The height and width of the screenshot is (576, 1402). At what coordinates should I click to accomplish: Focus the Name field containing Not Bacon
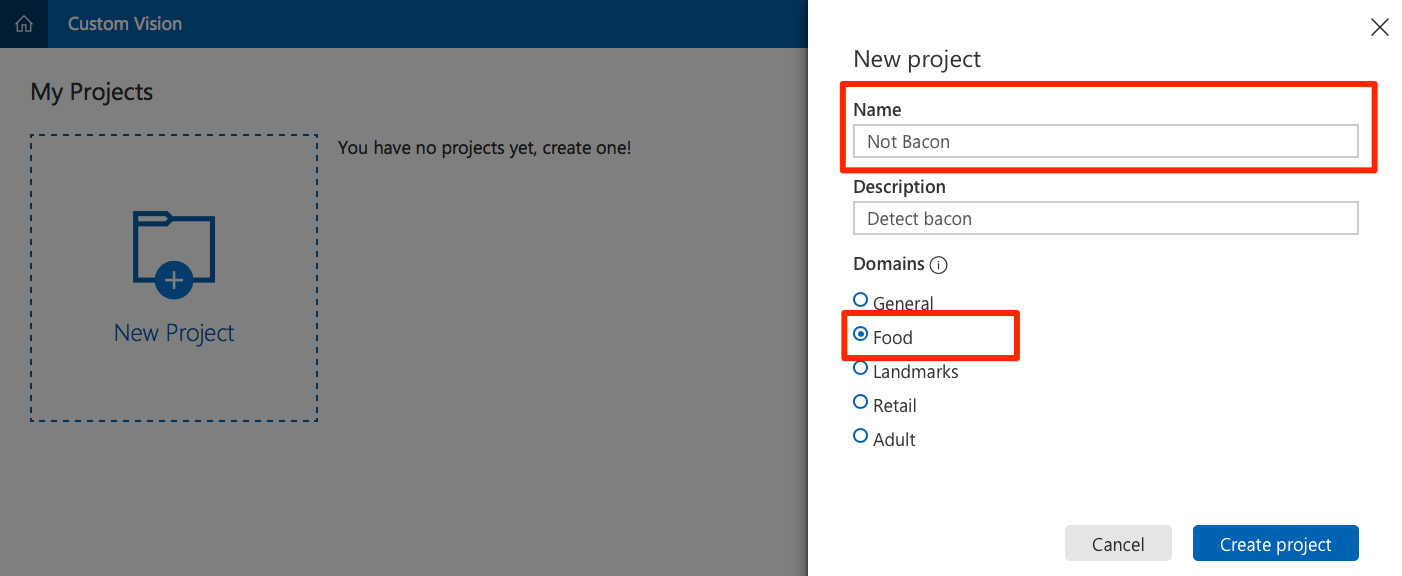1106,141
